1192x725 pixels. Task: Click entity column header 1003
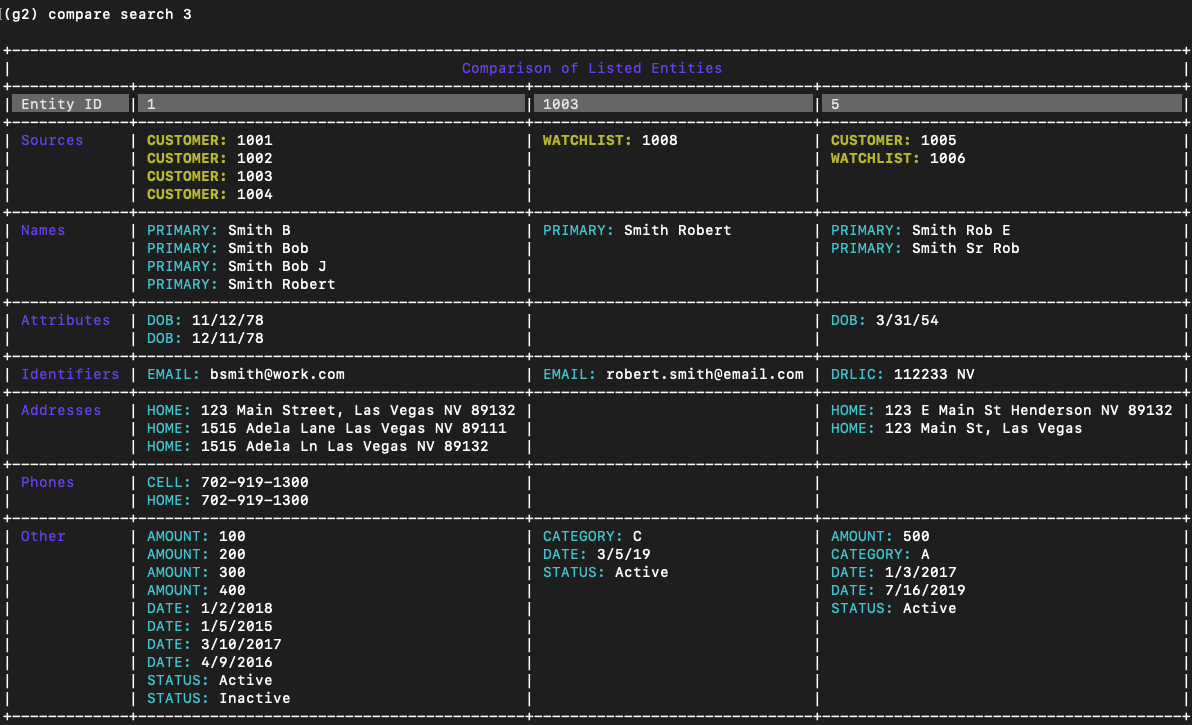tap(673, 104)
